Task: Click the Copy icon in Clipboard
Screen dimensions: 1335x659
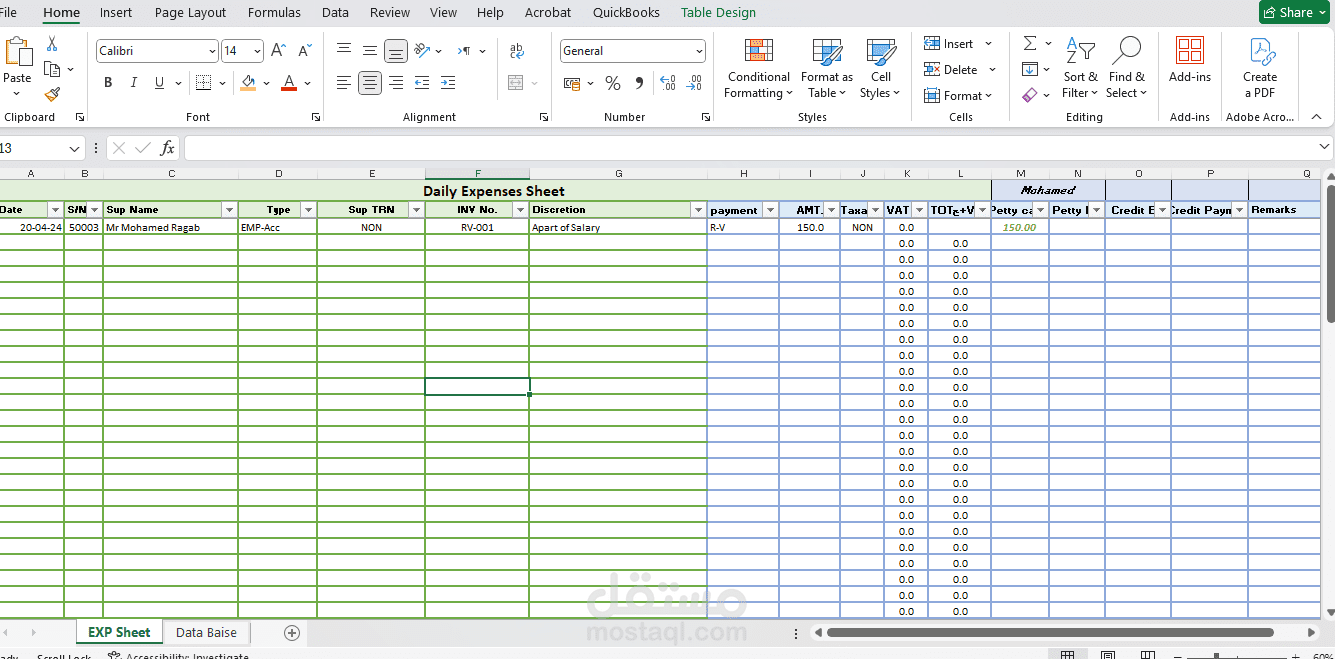Action: coord(52,69)
